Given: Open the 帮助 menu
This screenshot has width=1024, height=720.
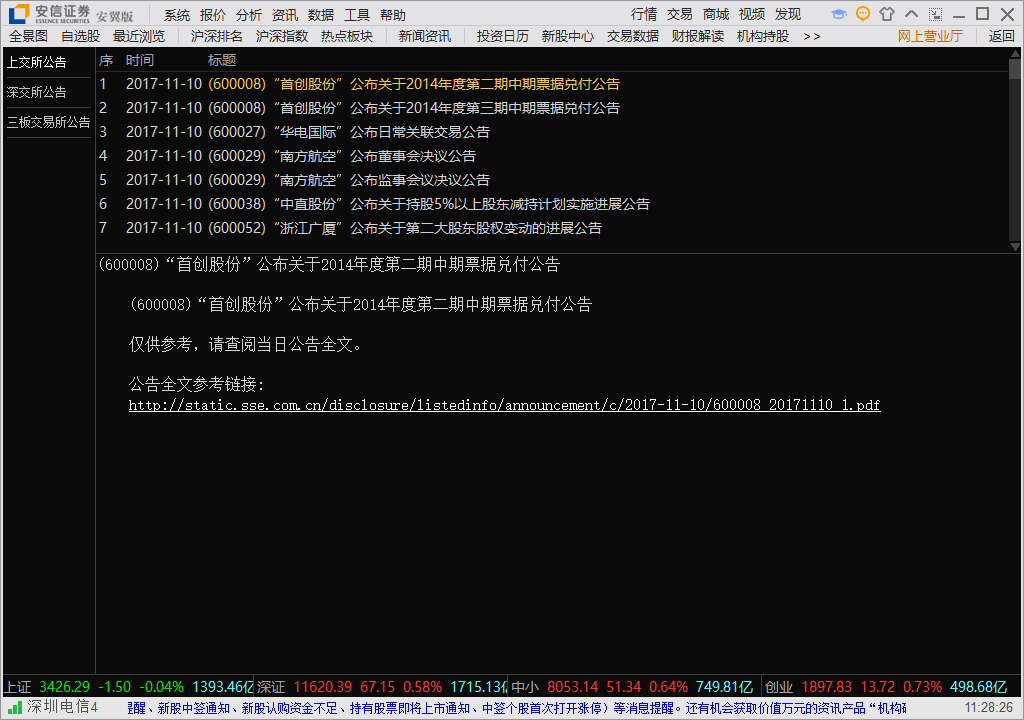Looking at the screenshot, I should tap(392, 14).
